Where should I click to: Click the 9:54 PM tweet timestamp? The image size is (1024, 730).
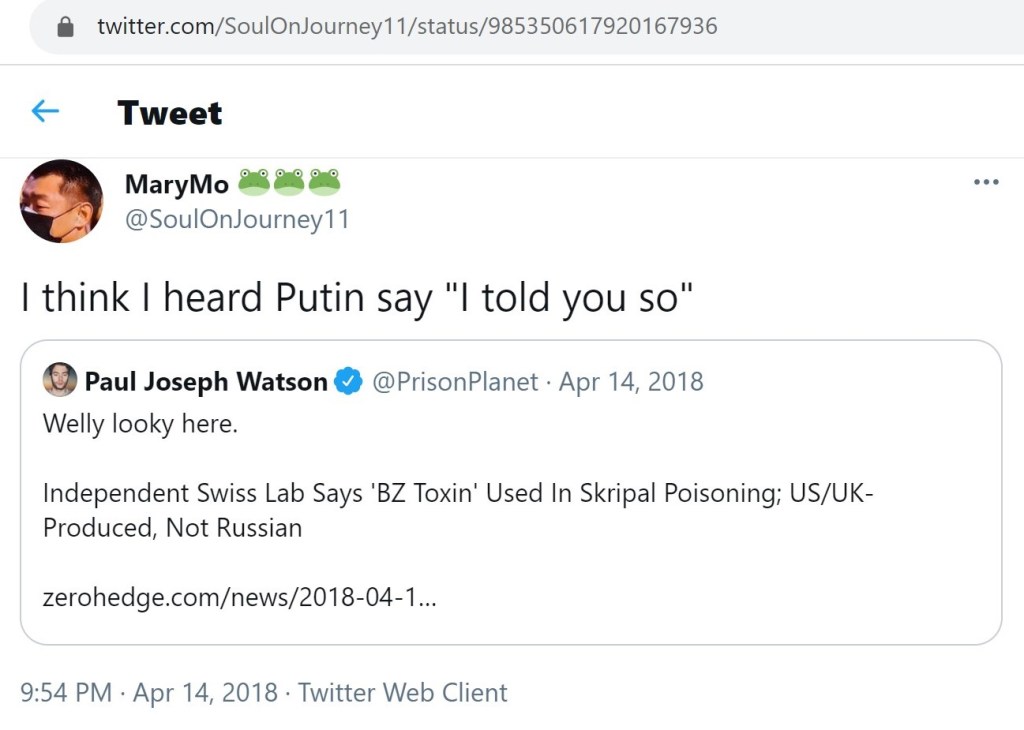66,692
